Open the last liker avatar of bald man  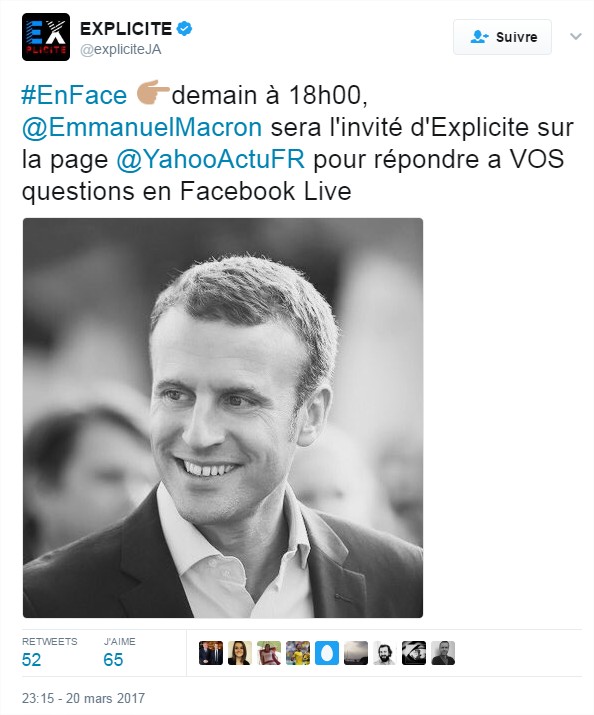coord(443,653)
